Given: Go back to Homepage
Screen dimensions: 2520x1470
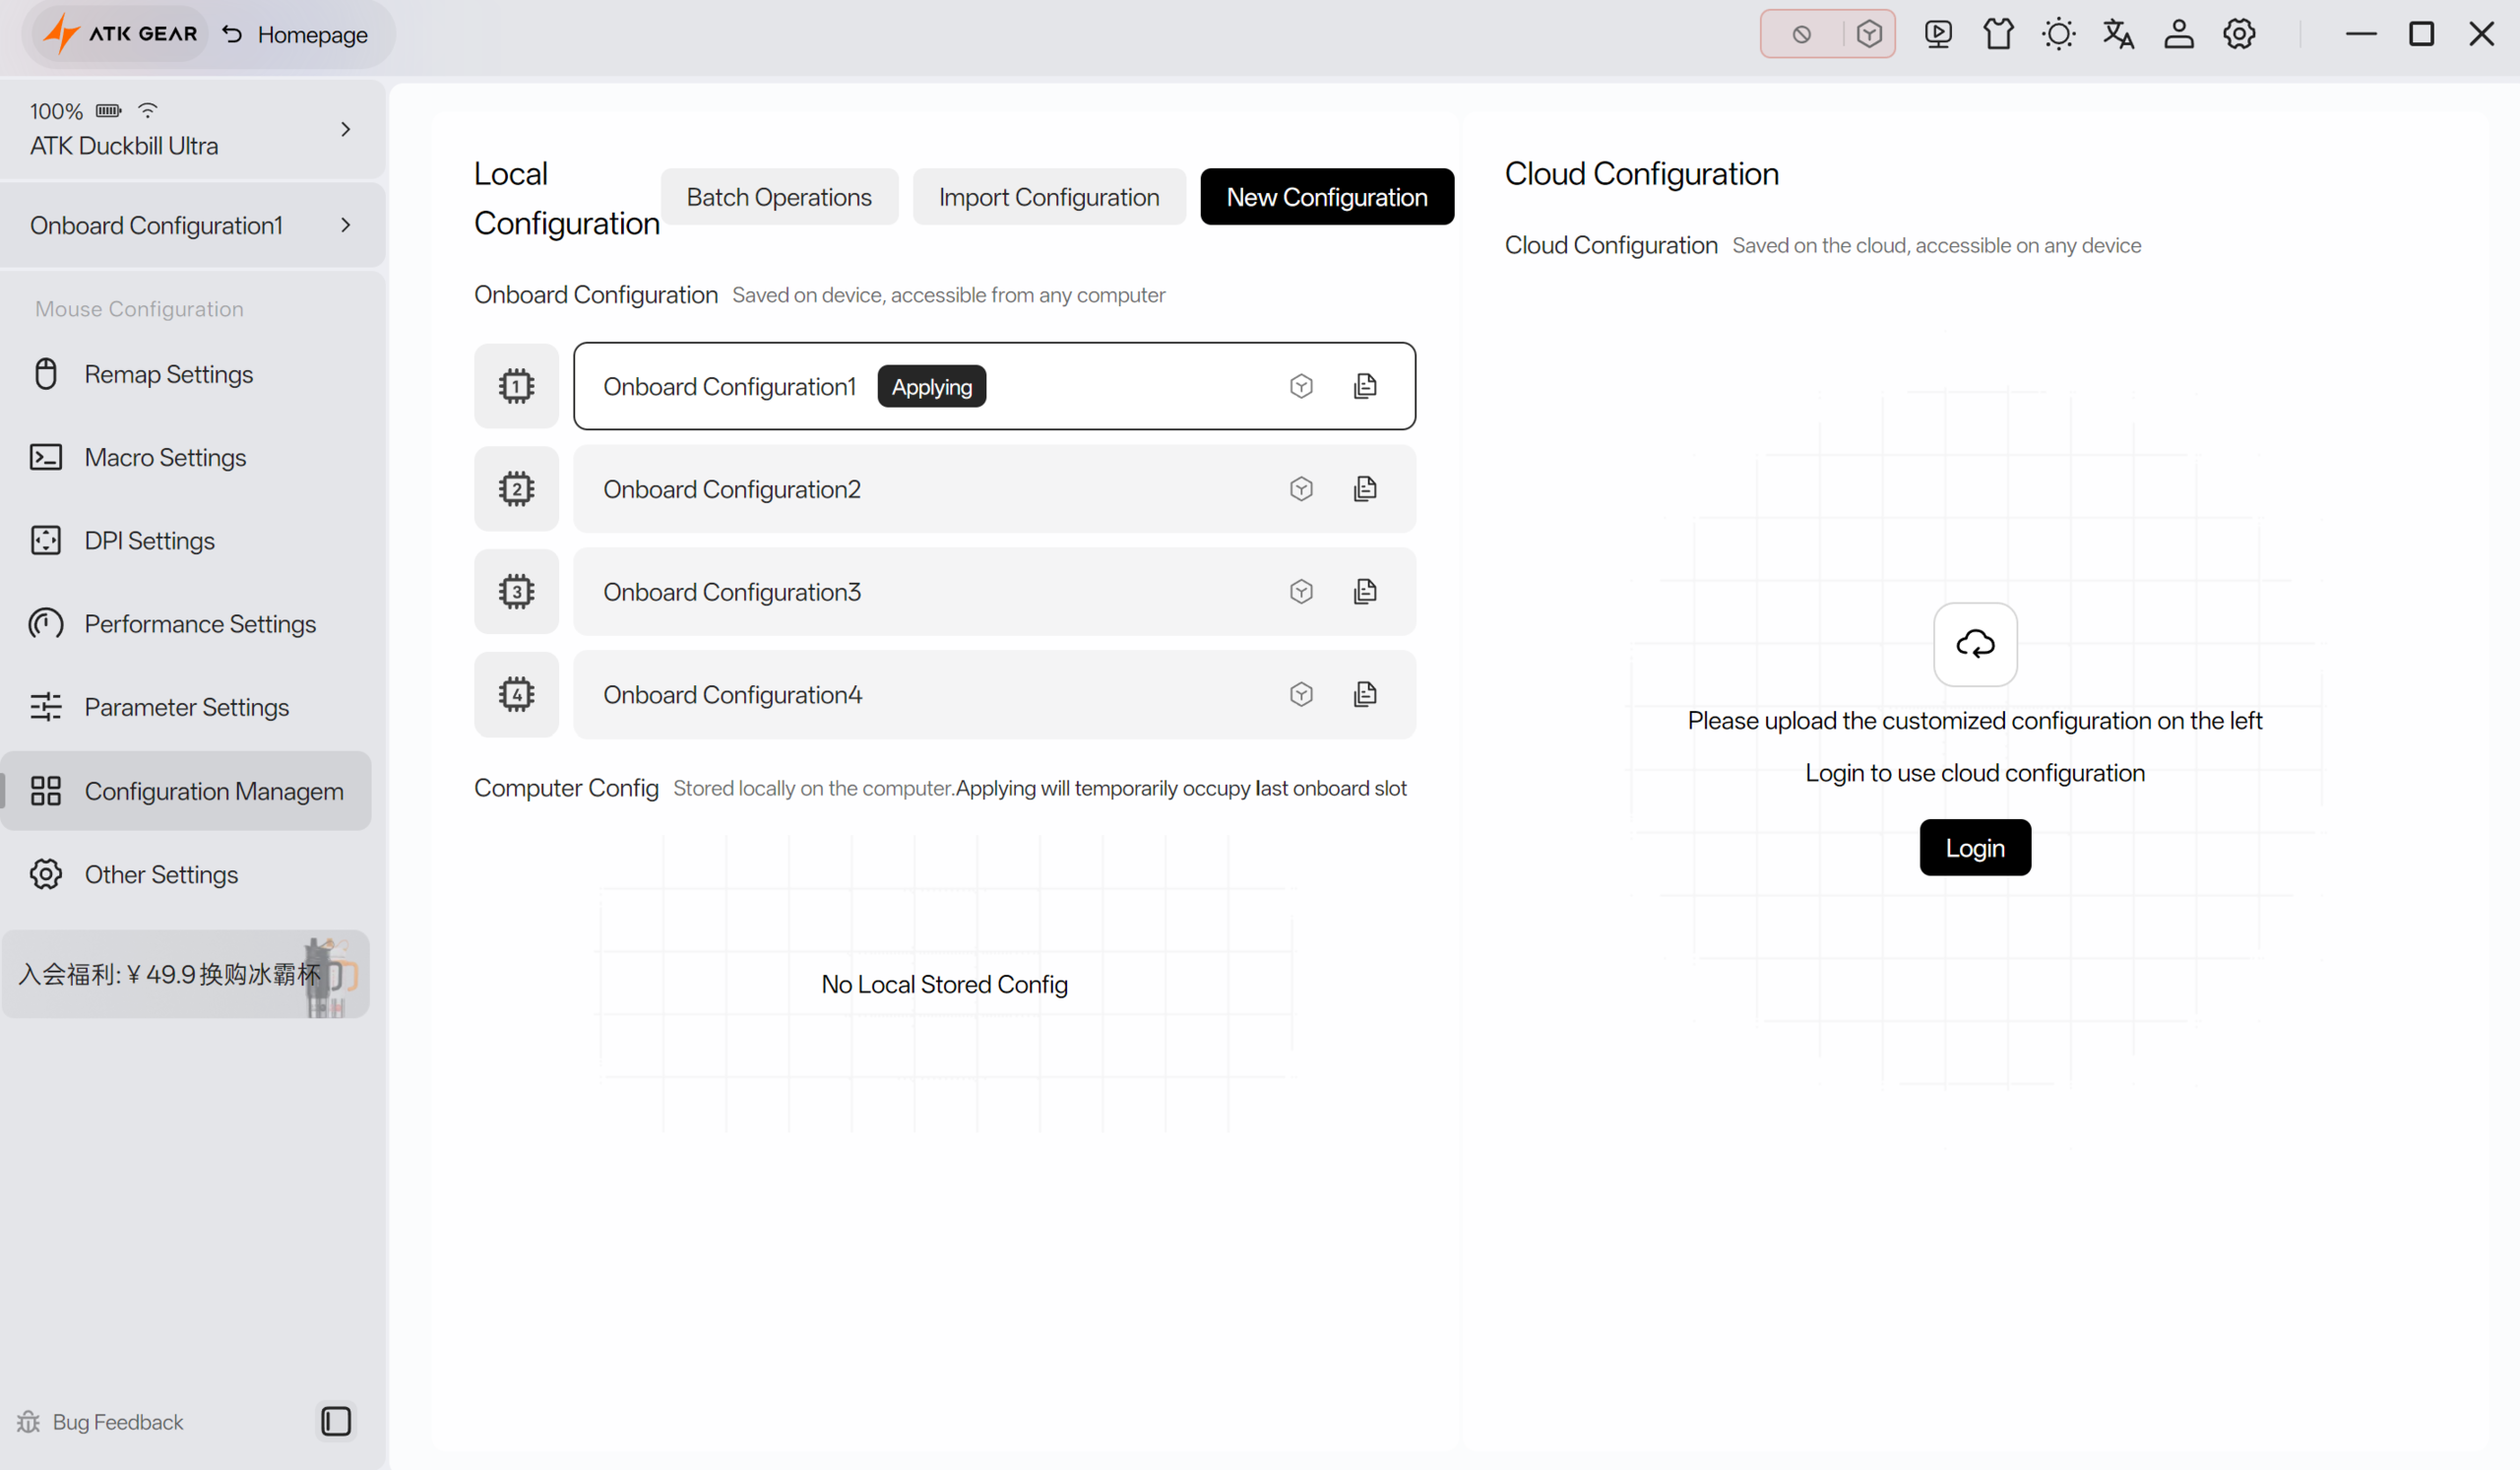Looking at the screenshot, I should point(296,34).
